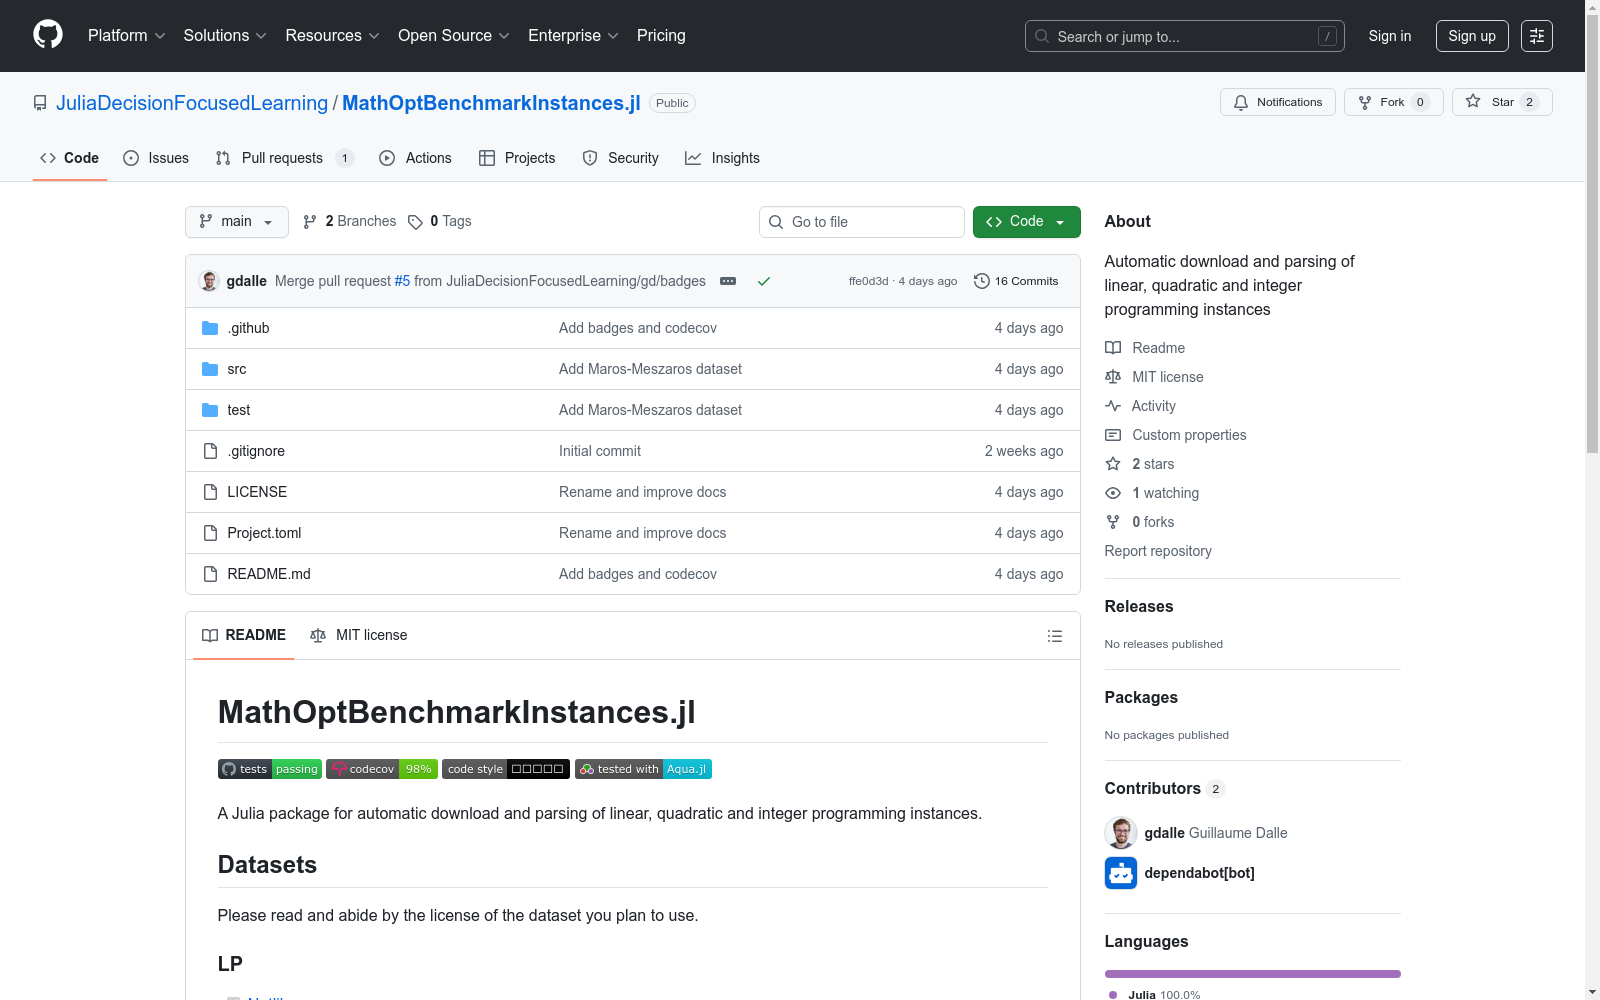Click Report repository link
This screenshot has height=1000, width=1600.
(x=1158, y=551)
